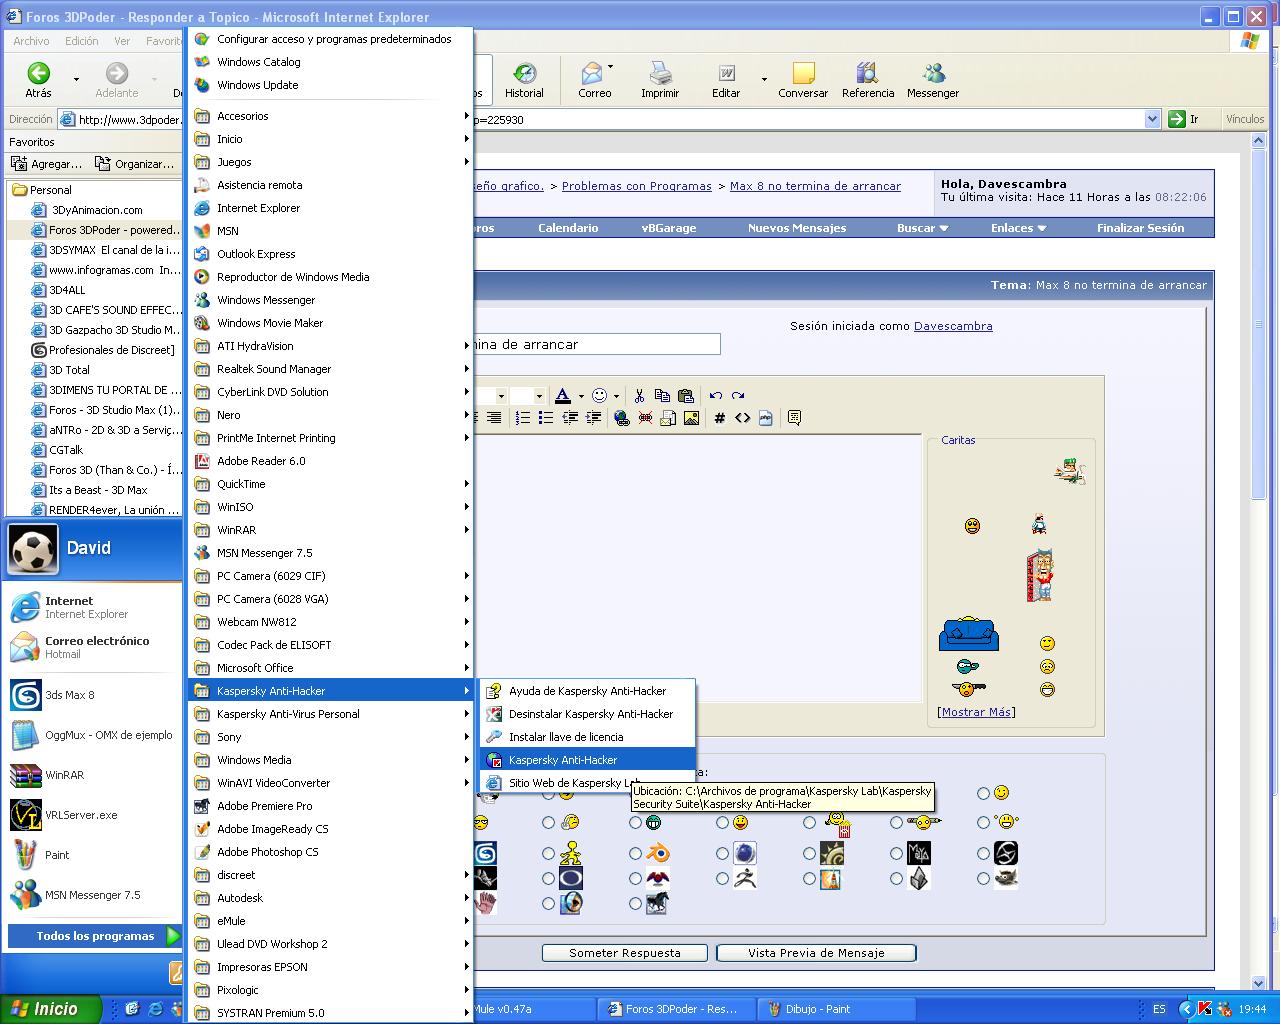Click the Imprimir printer icon
The height and width of the screenshot is (1024, 1280).
(x=660, y=80)
